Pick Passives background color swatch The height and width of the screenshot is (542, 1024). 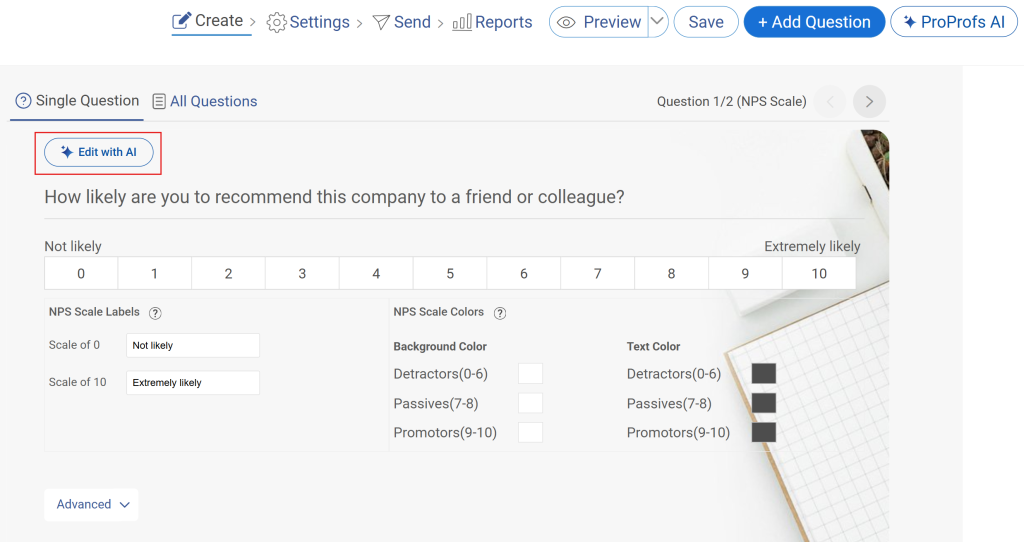(530, 403)
